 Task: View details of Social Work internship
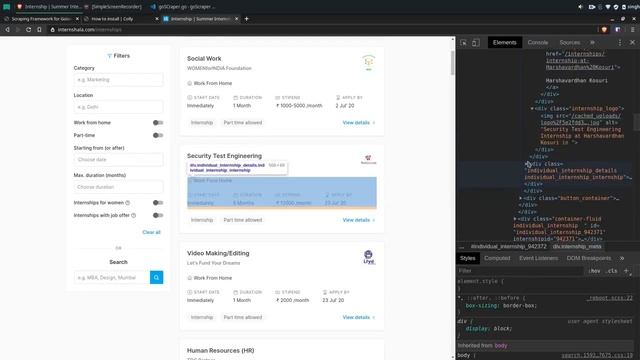359,122
